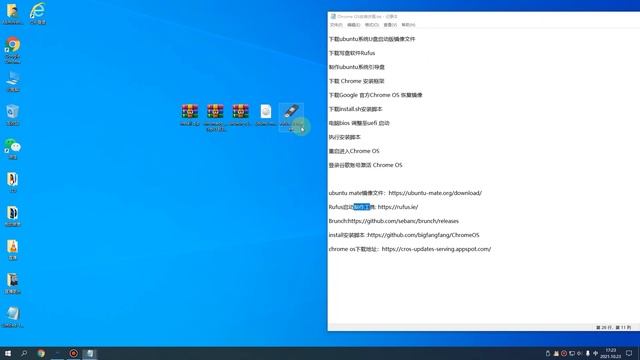Open the user folder icon beside Internet Explorer
This screenshot has height=360, width=640.
pos(12,13)
